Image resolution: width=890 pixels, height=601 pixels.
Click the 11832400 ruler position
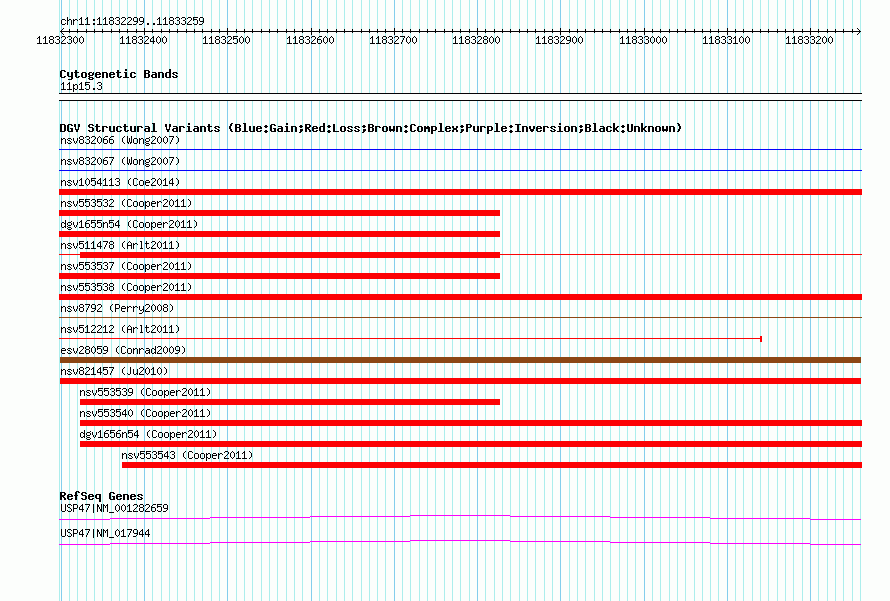pos(143,40)
